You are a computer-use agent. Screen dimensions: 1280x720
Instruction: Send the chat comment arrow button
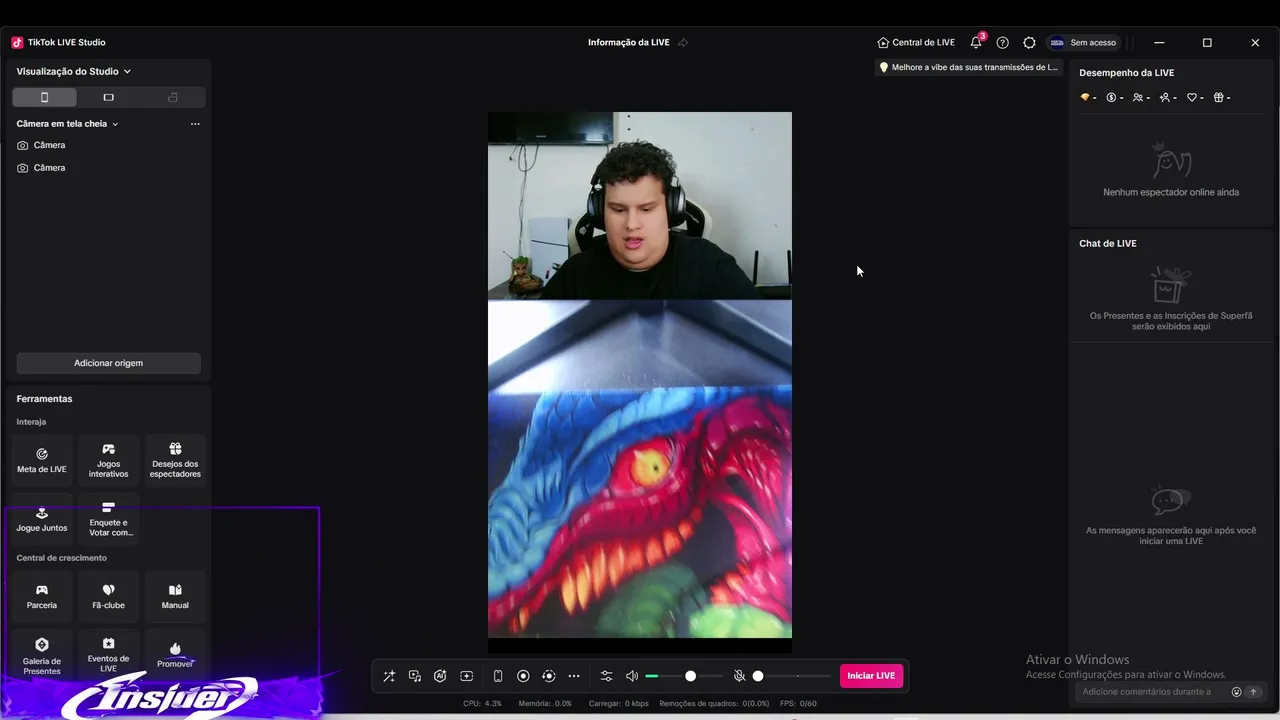click(1253, 692)
